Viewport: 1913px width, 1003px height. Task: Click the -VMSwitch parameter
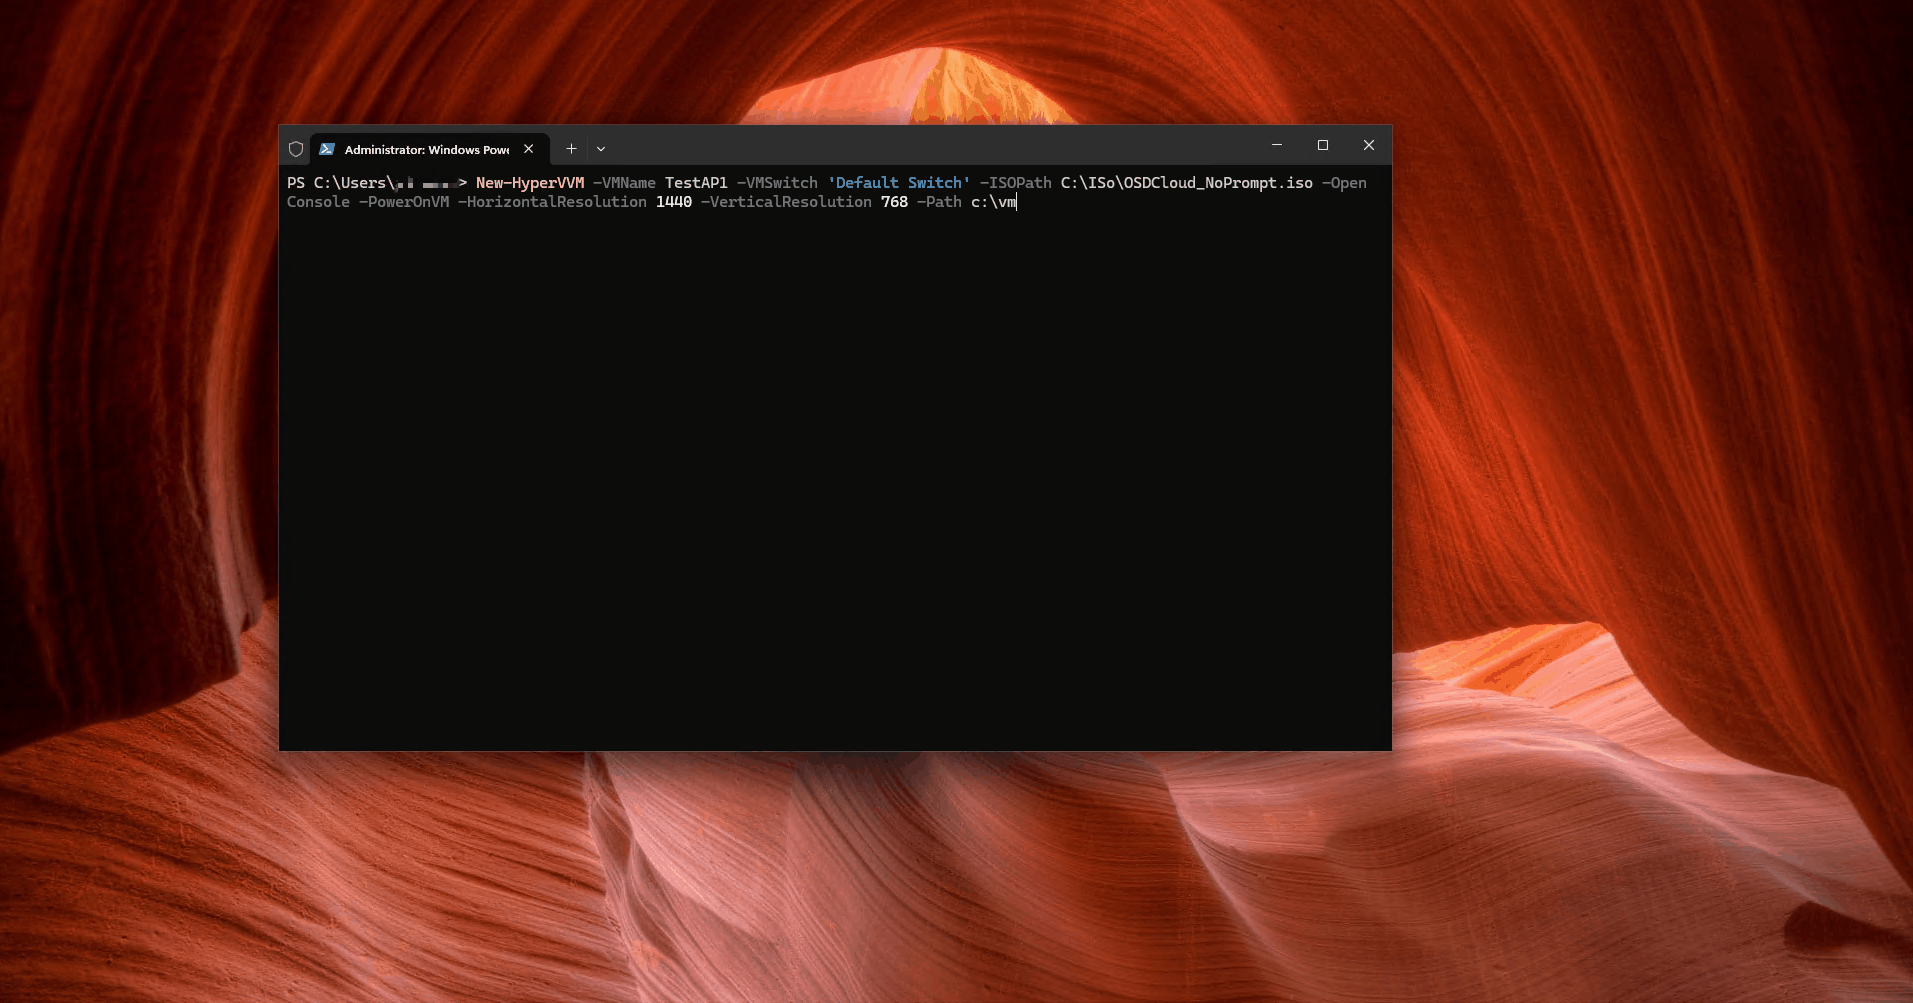click(x=777, y=183)
